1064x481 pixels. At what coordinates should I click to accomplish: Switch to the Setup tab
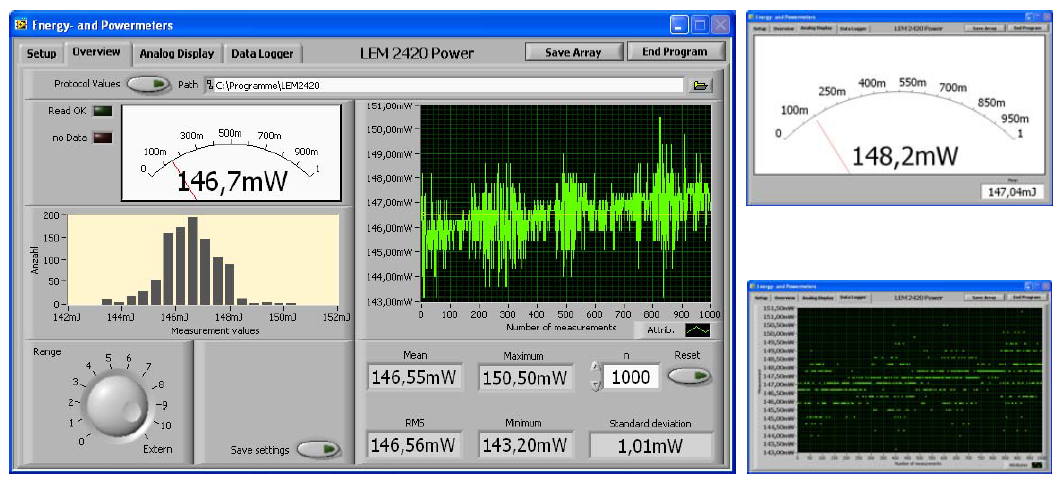click(41, 53)
